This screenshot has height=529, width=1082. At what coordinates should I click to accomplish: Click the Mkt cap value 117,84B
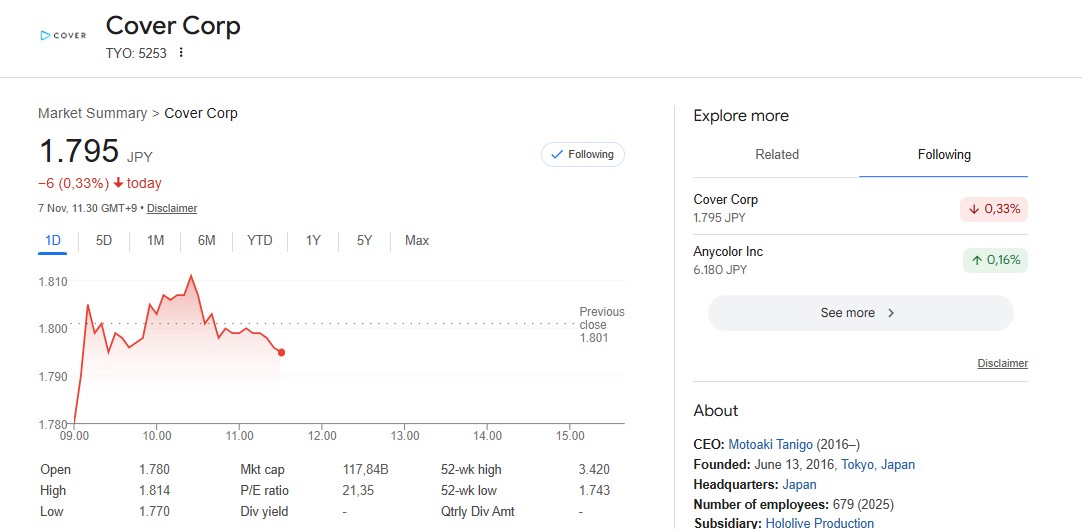[366, 470]
